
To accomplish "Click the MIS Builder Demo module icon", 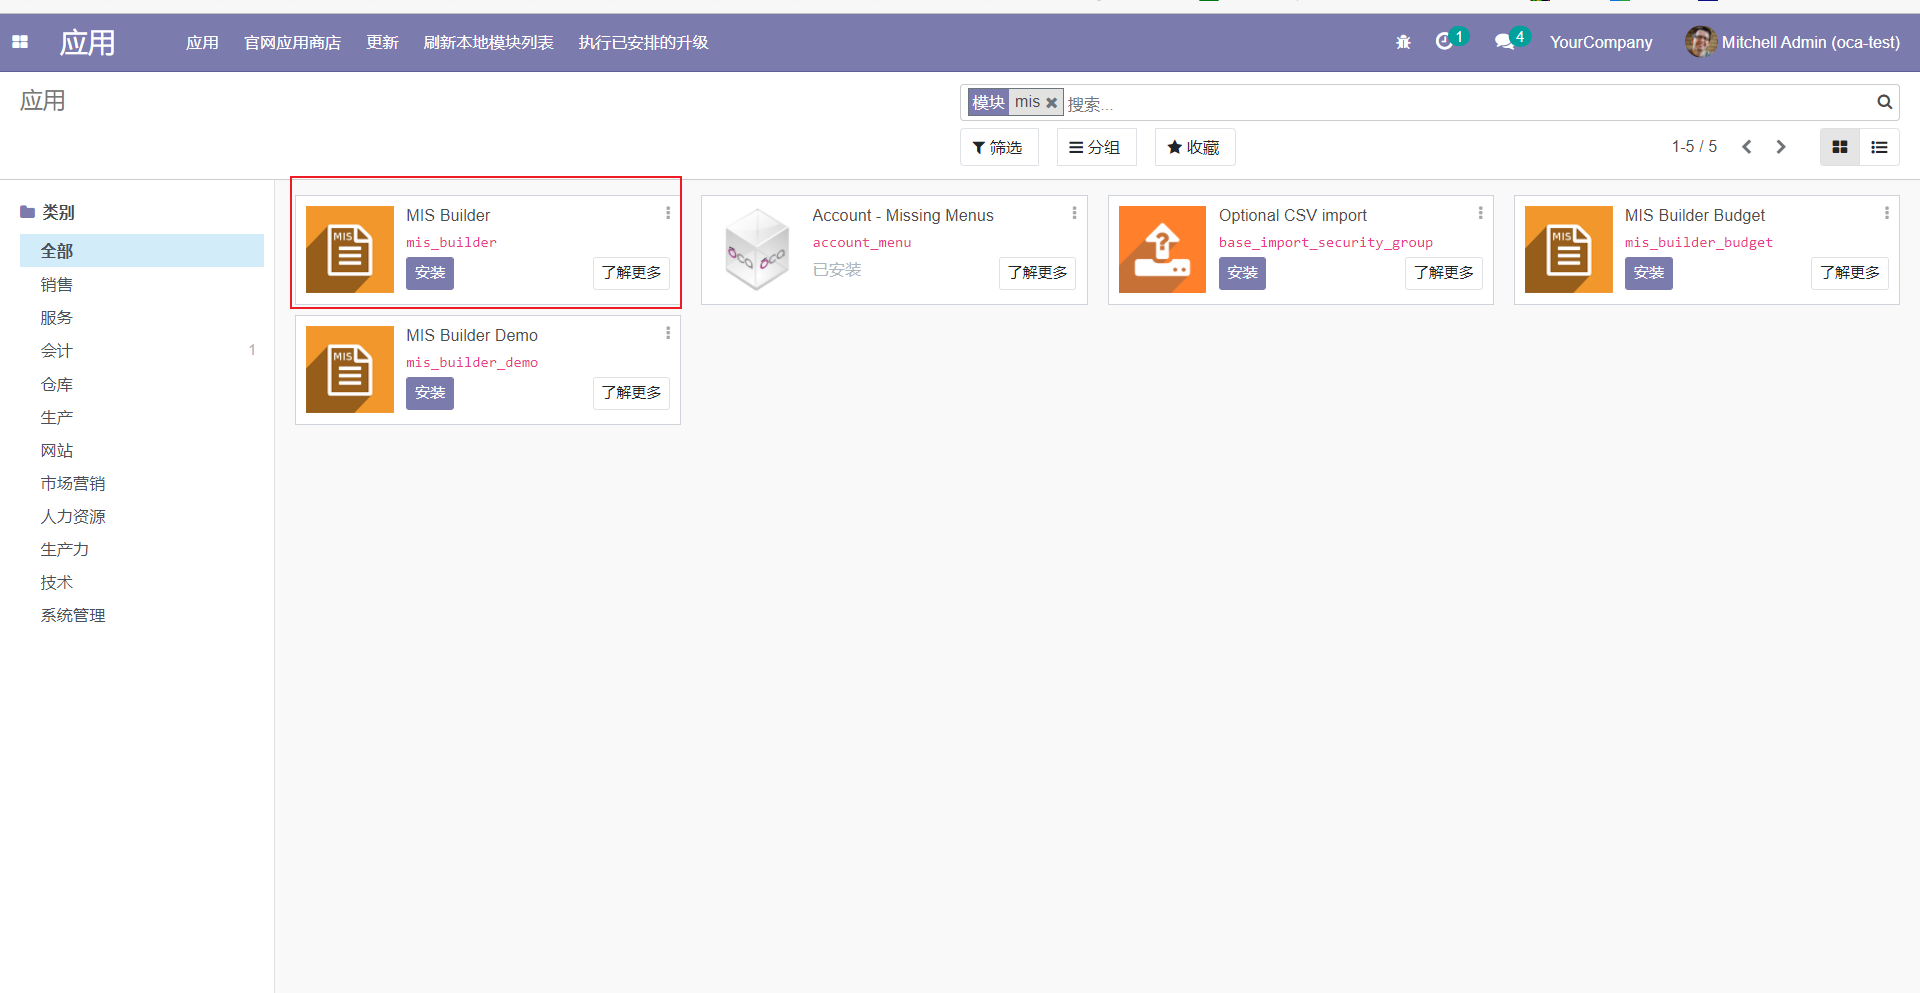I will 350,369.
